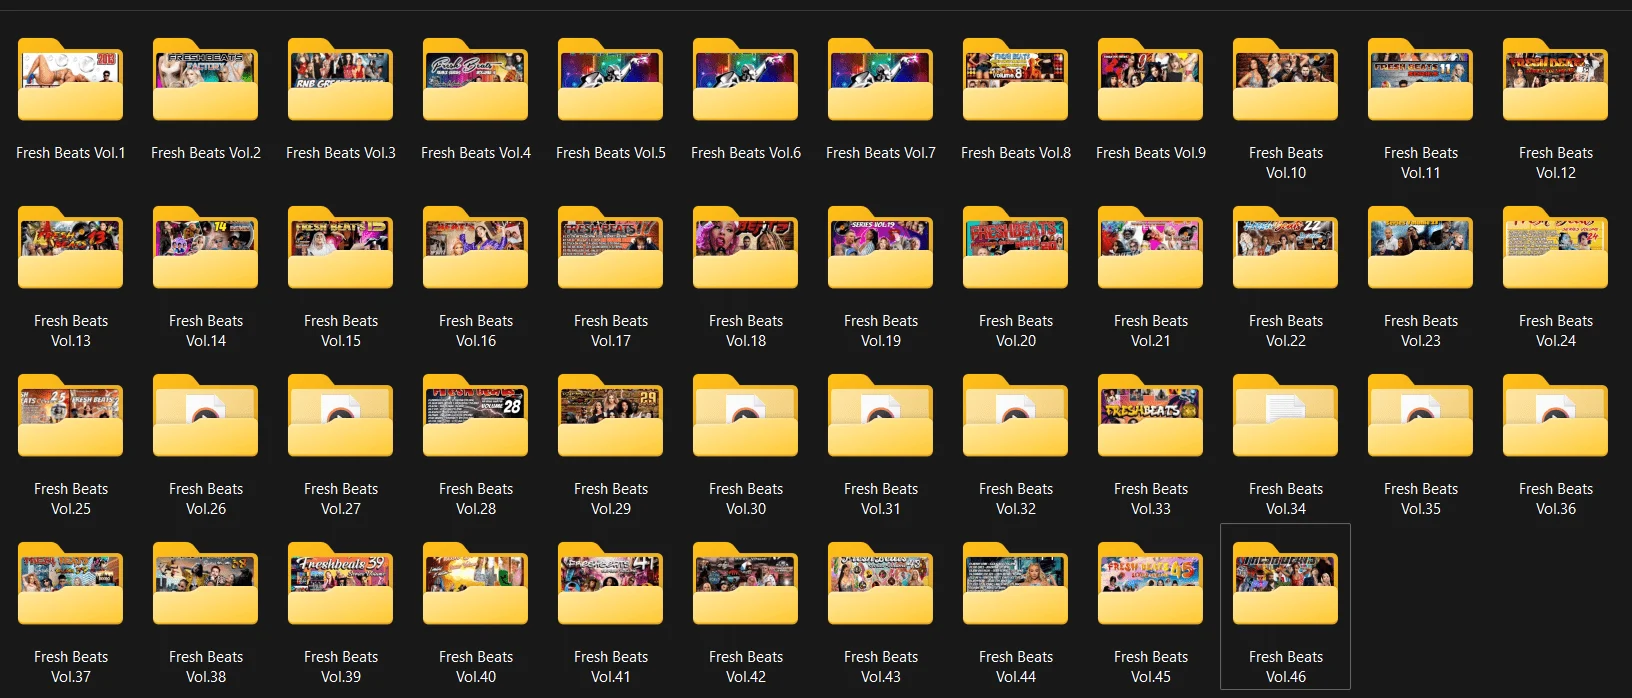Click the Fresh Beats Vol.41 folder icon

pos(611,584)
